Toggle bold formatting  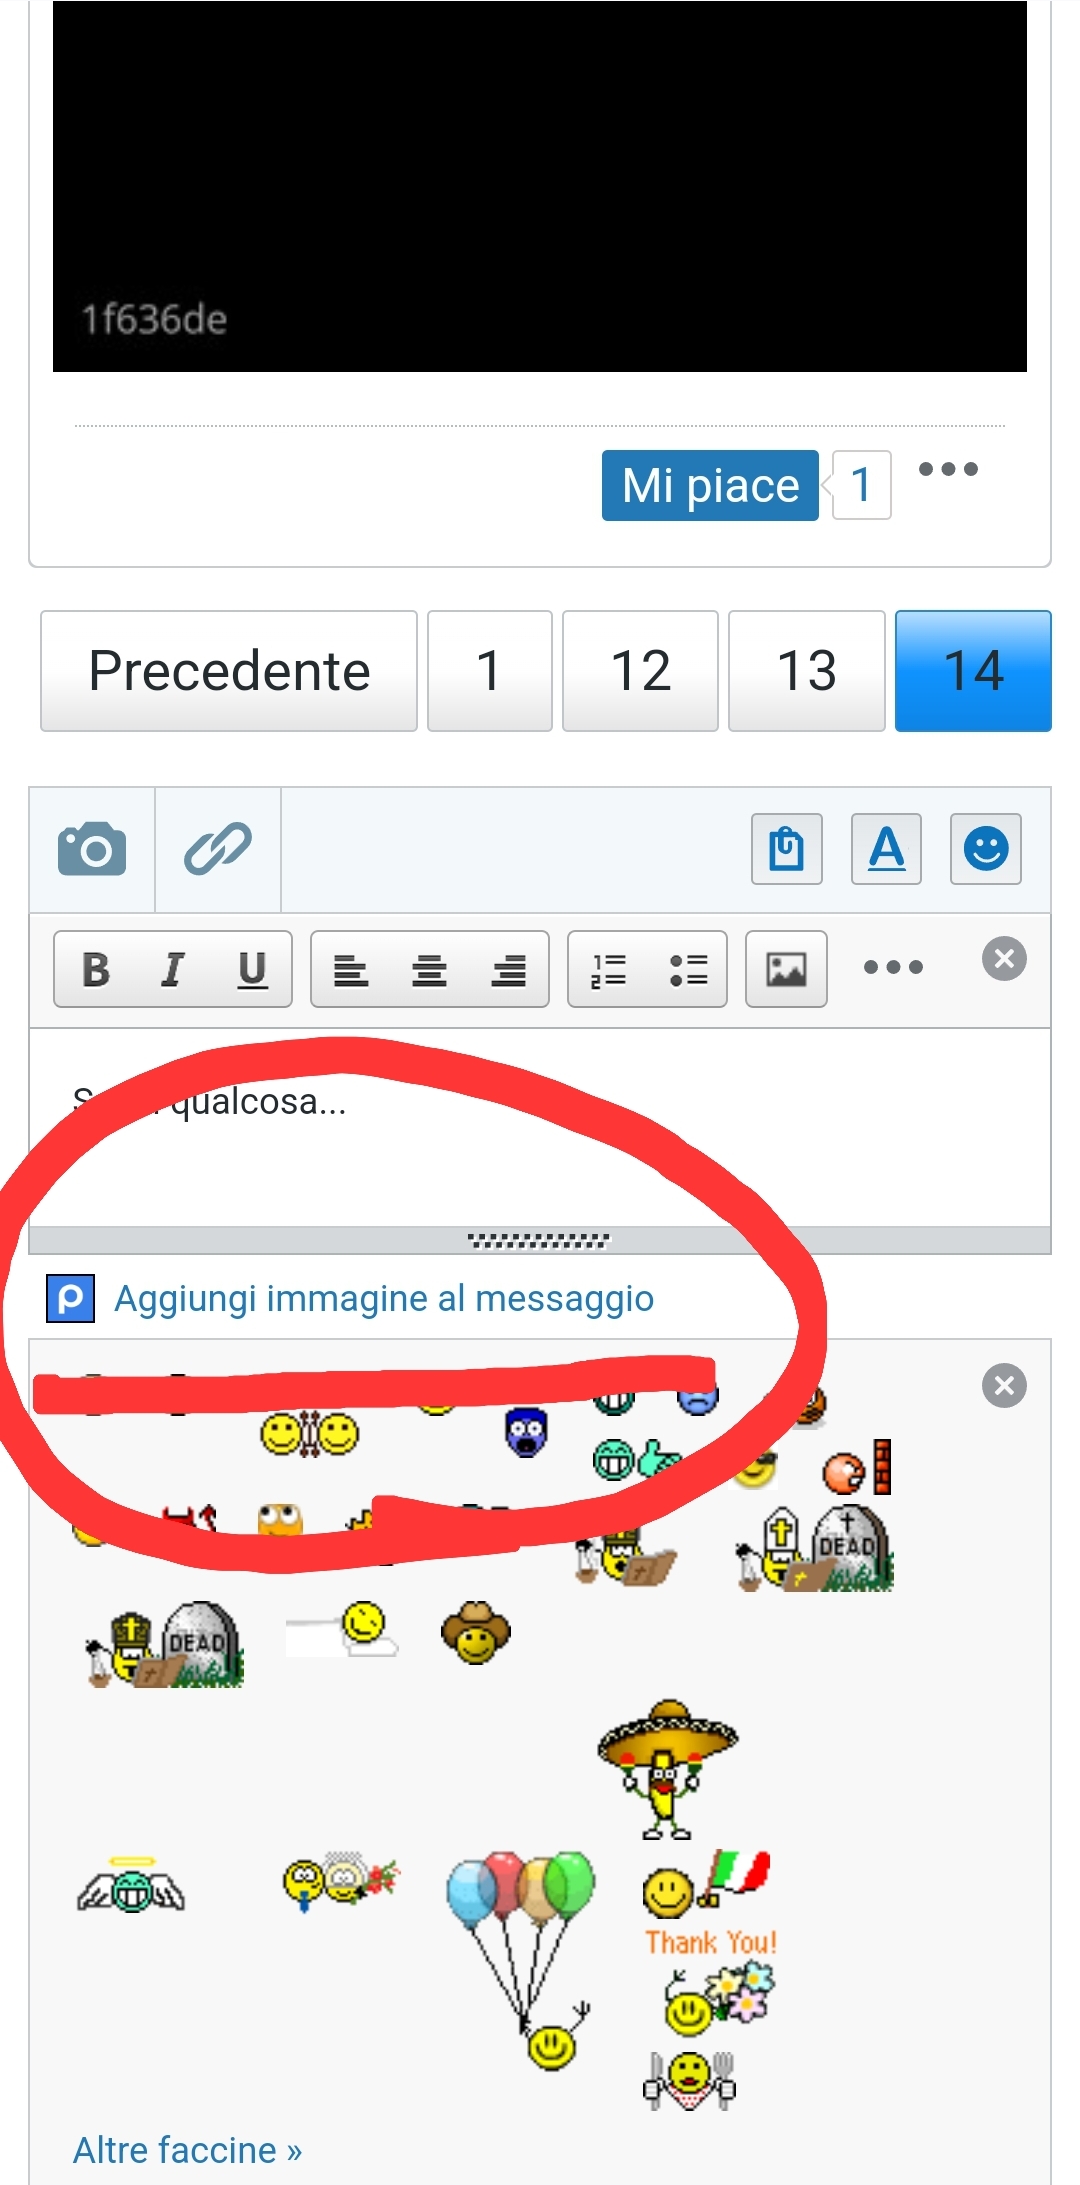pos(95,969)
